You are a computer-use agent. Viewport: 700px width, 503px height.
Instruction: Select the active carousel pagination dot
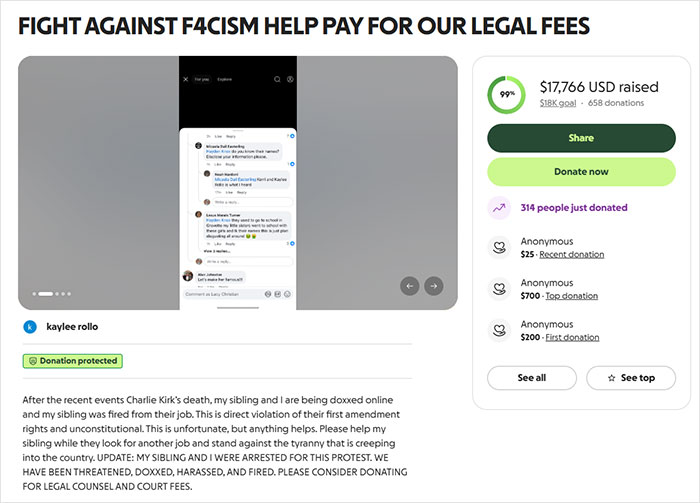(x=46, y=294)
